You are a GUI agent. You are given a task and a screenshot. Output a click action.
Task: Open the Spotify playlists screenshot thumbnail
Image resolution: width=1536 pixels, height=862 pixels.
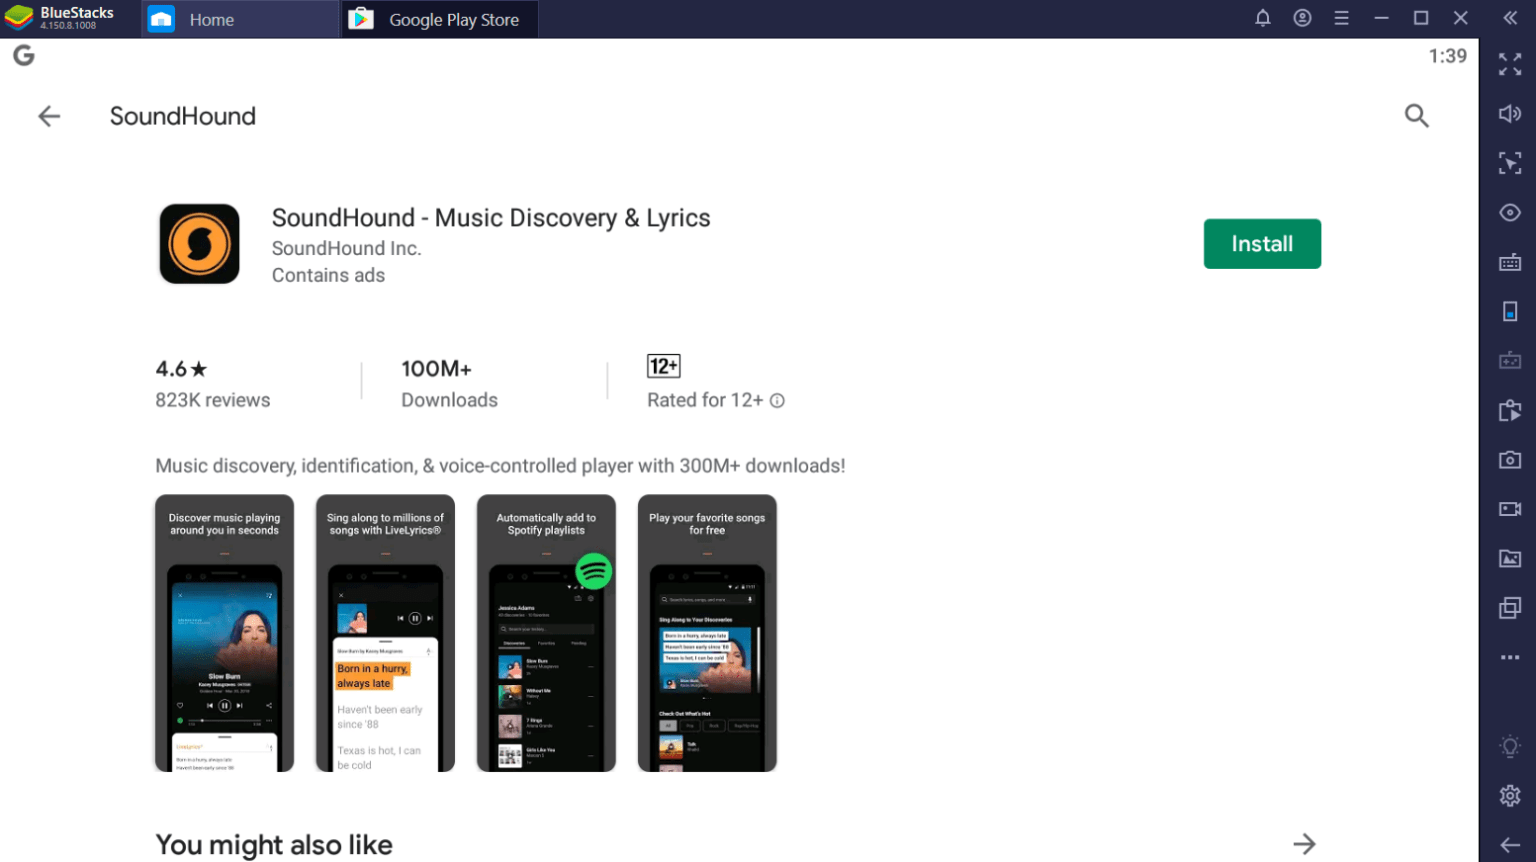pos(546,632)
